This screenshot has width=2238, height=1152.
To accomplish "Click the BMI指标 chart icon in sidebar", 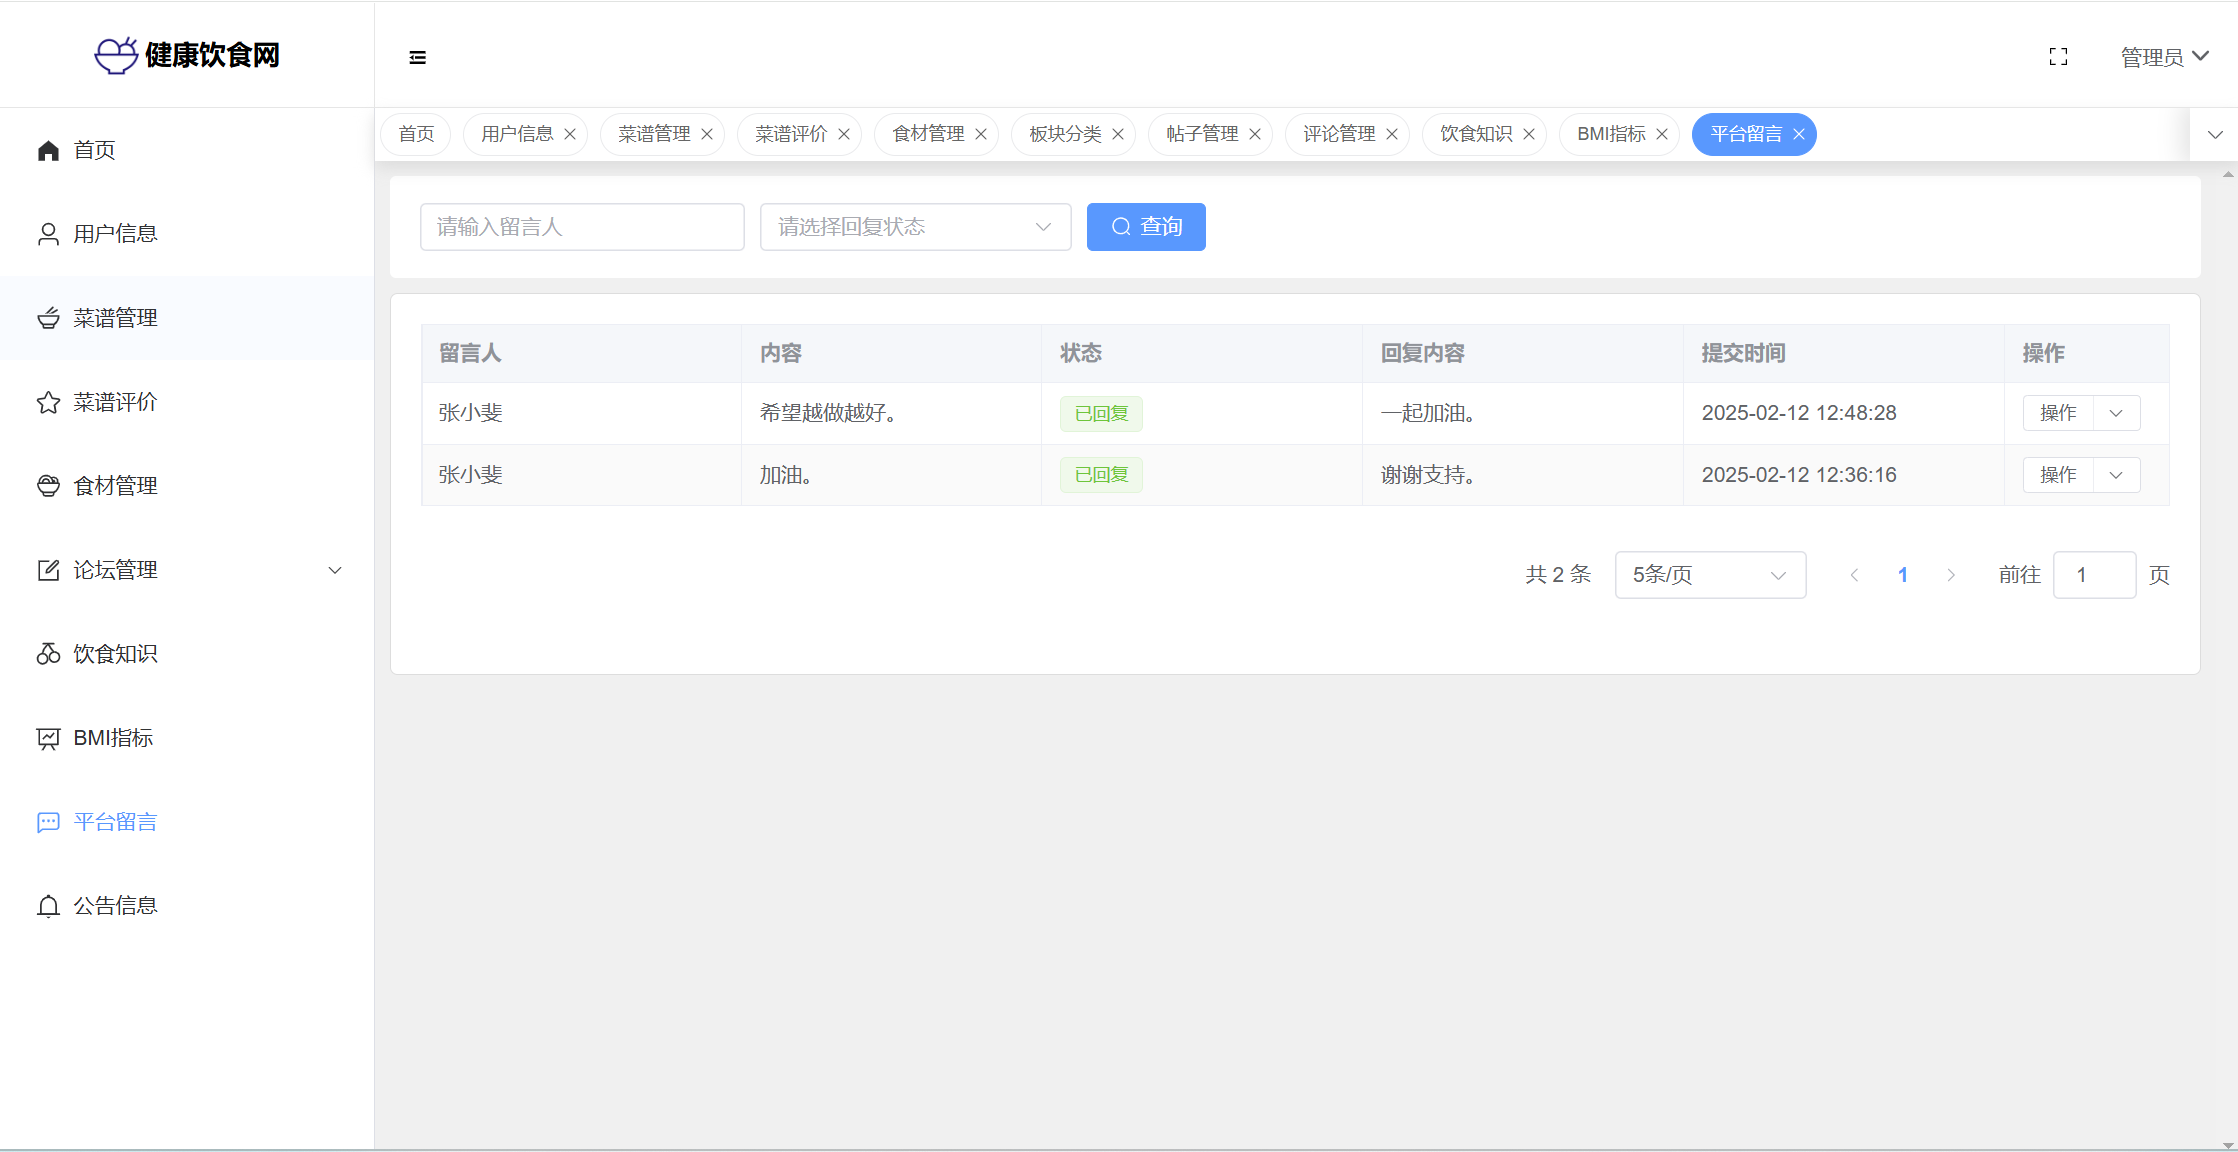I will [x=48, y=738].
